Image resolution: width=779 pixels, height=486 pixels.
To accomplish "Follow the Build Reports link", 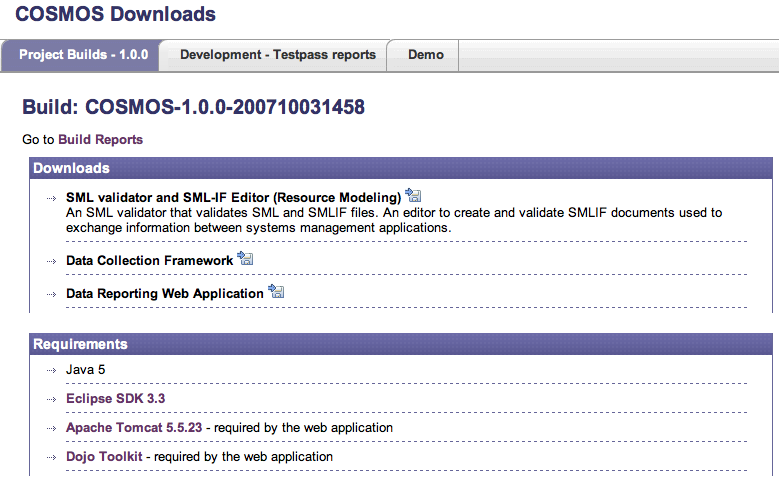I will pos(100,140).
